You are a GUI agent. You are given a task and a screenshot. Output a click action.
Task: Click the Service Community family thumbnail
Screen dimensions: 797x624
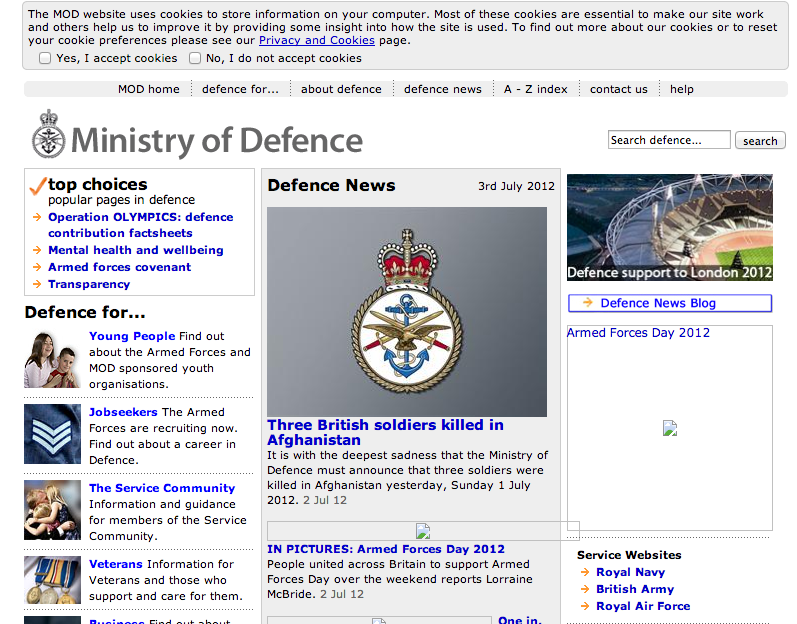[52, 510]
